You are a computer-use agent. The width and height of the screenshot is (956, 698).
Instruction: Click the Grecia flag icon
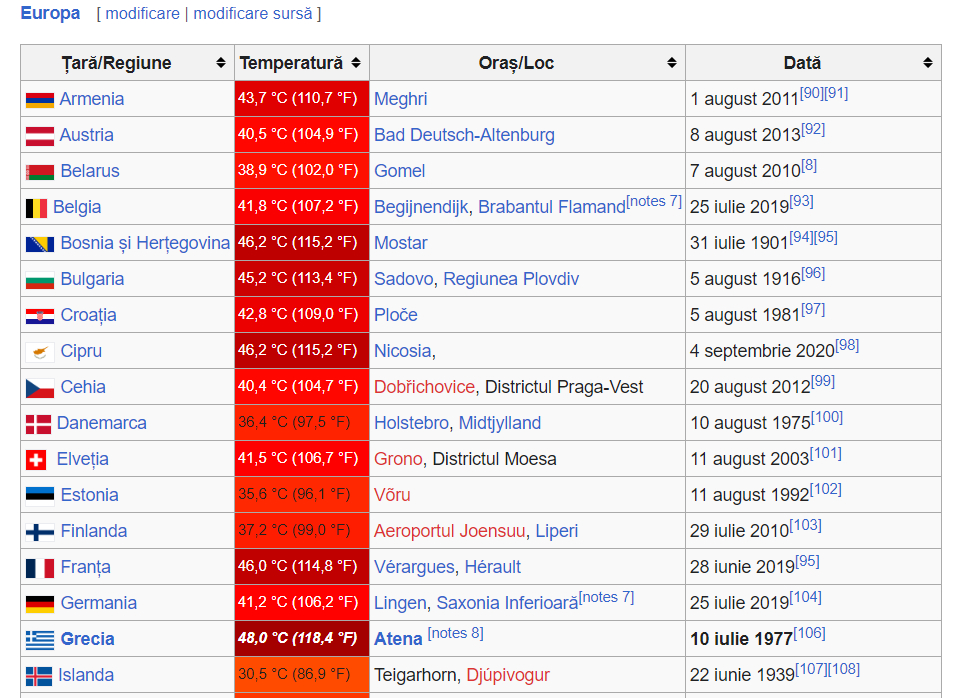pos(40,639)
